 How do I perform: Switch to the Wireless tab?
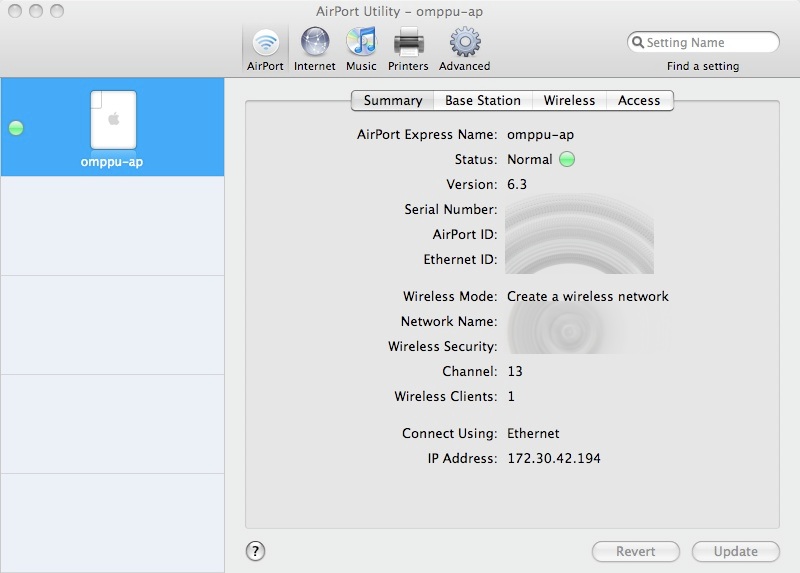pos(569,101)
